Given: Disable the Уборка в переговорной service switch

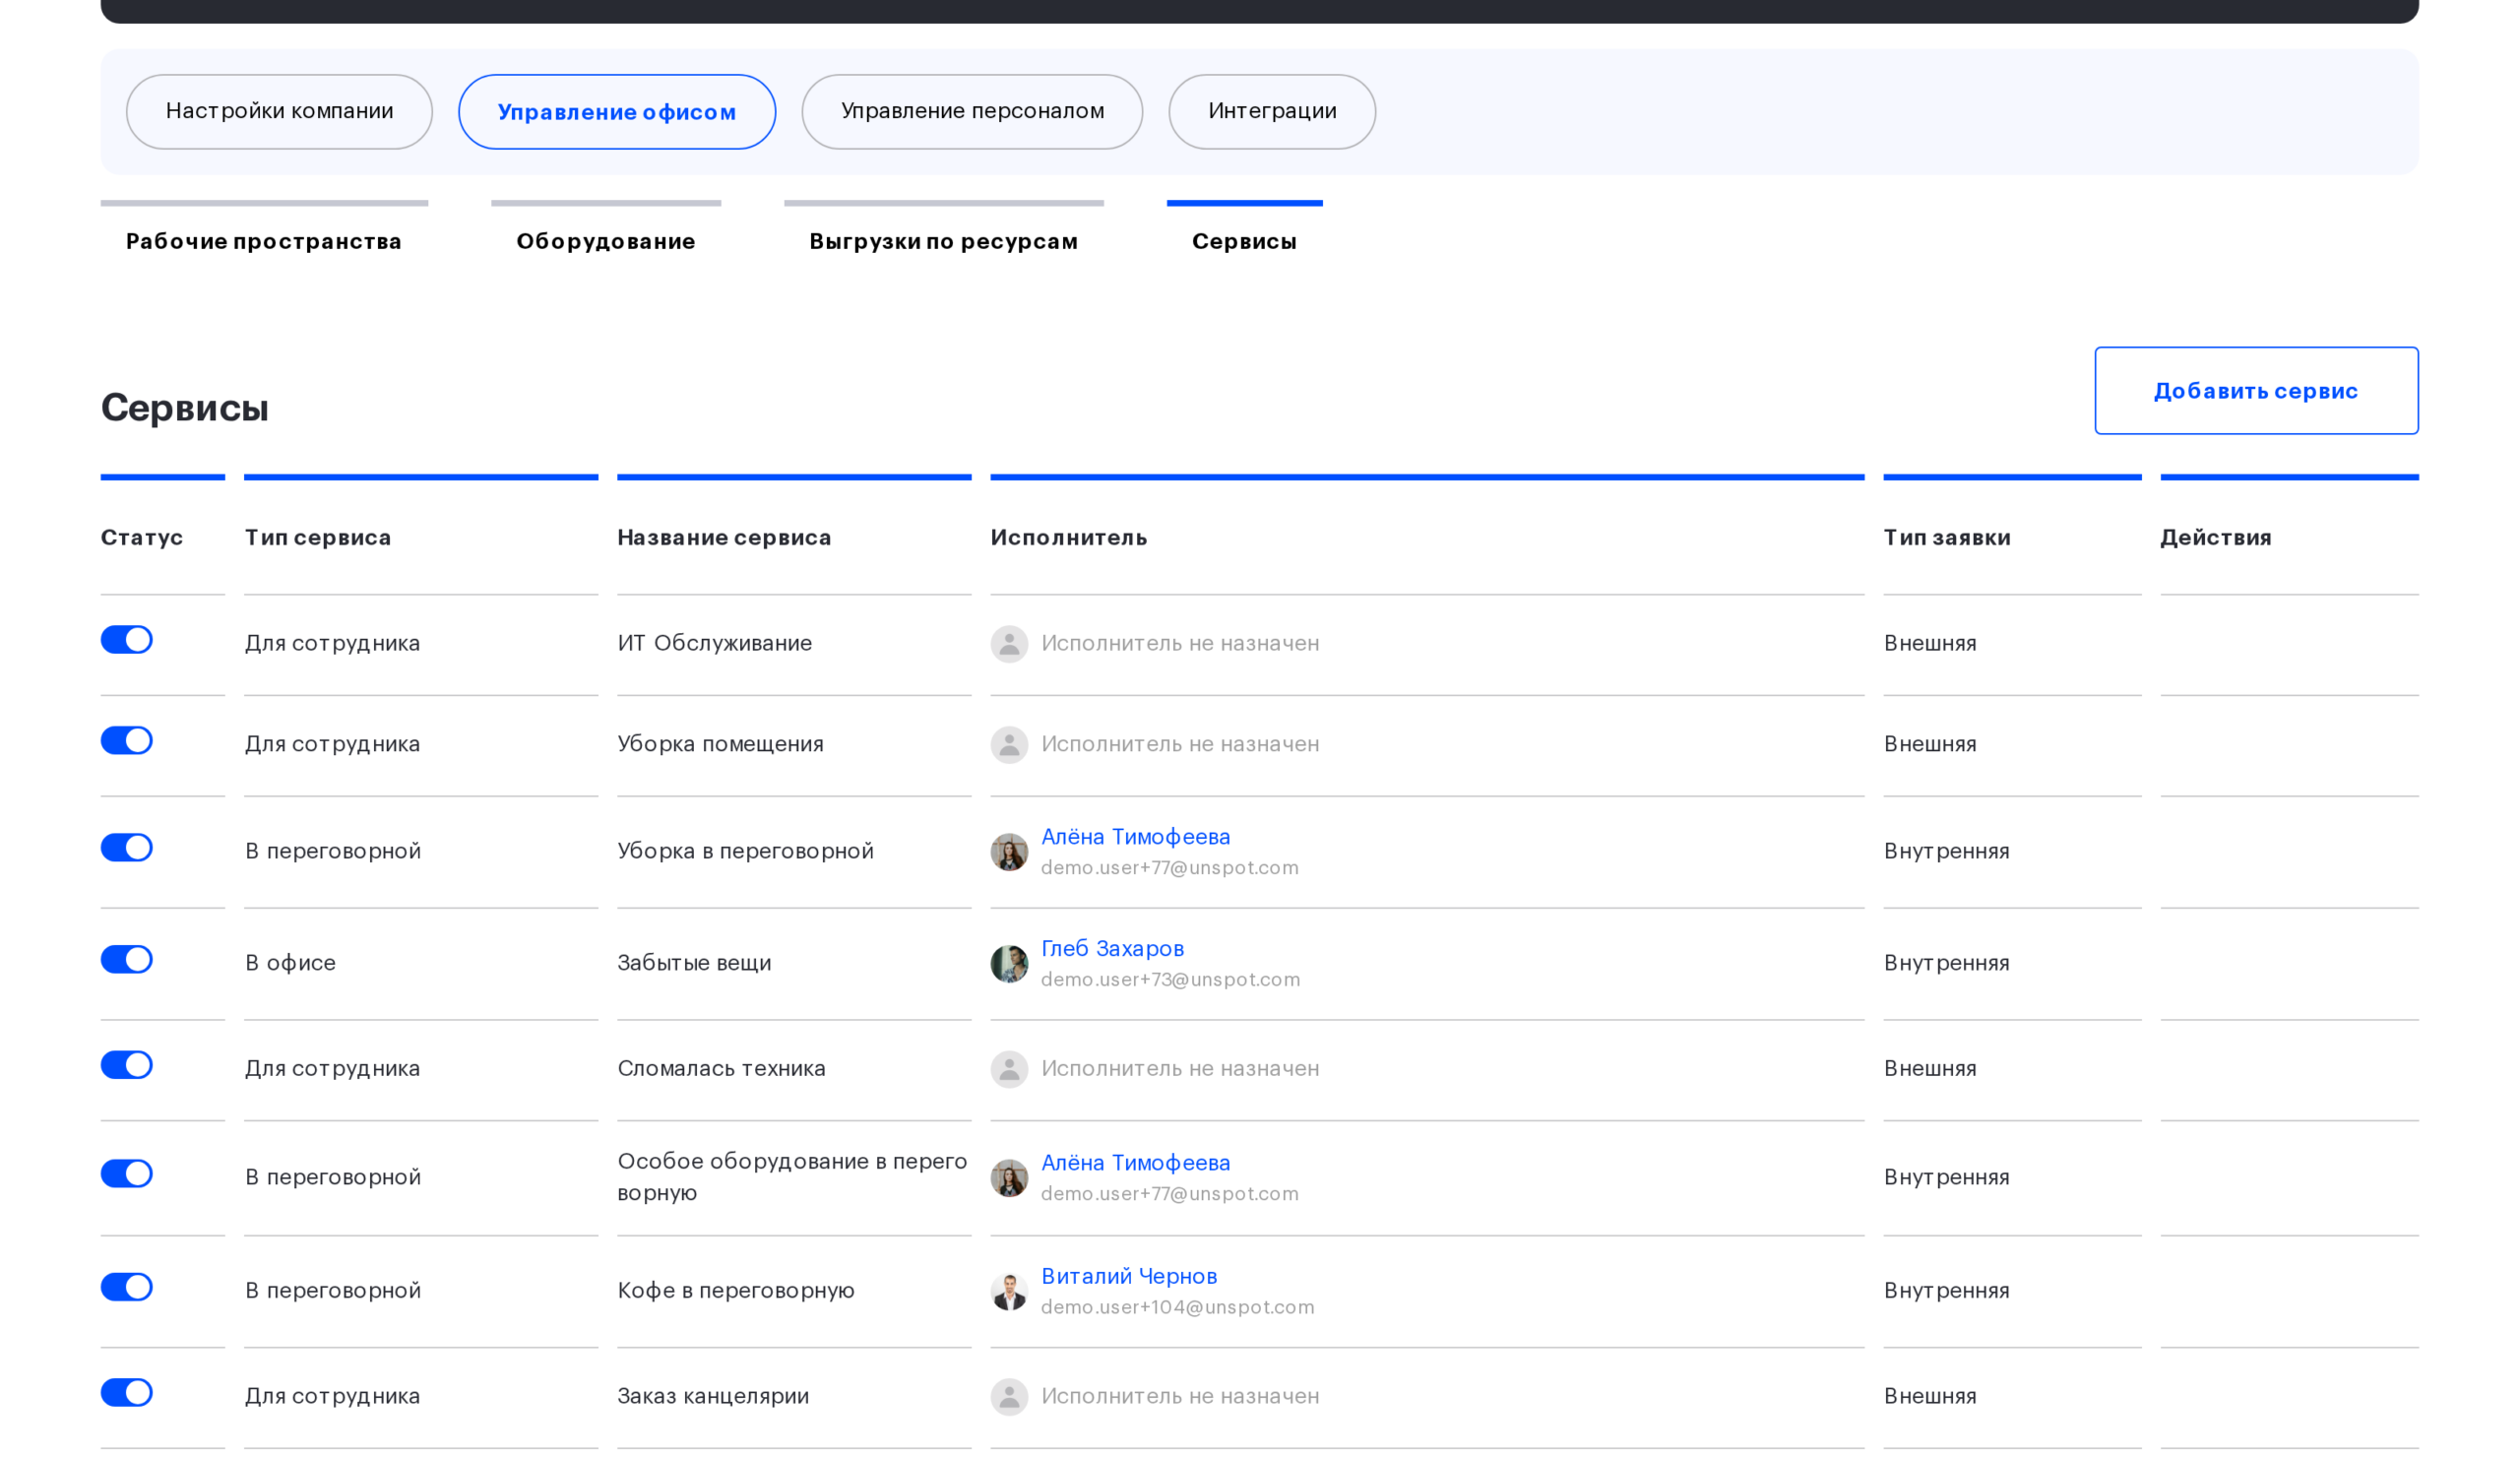Looking at the screenshot, I should pyautogui.click(x=126, y=847).
